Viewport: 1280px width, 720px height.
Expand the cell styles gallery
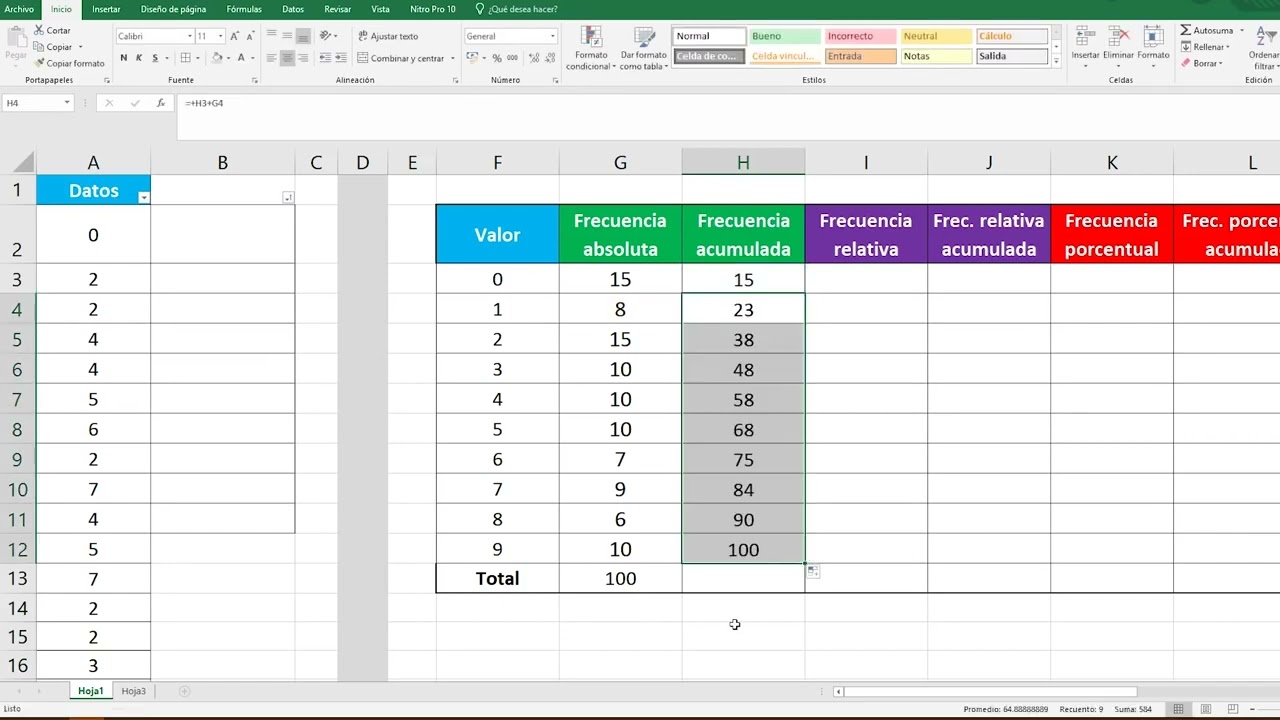[x=1056, y=62]
